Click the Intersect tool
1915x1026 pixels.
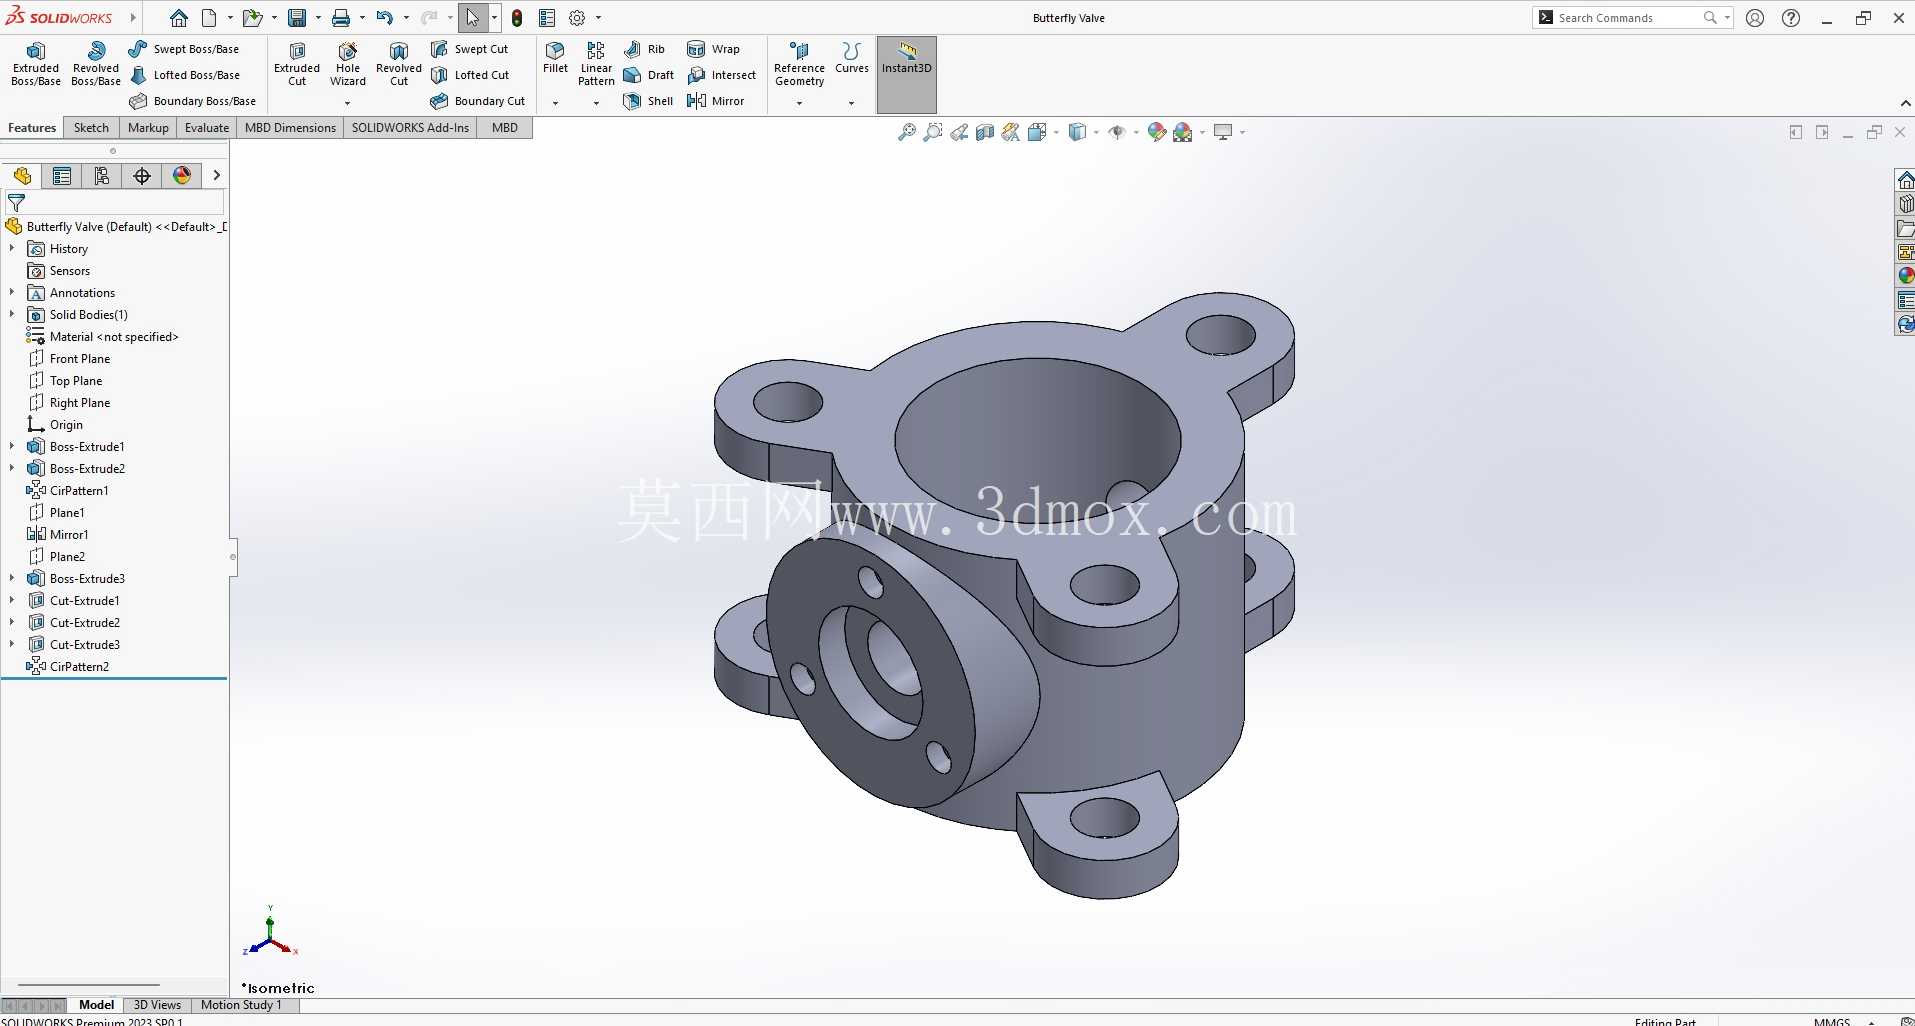click(x=721, y=75)
